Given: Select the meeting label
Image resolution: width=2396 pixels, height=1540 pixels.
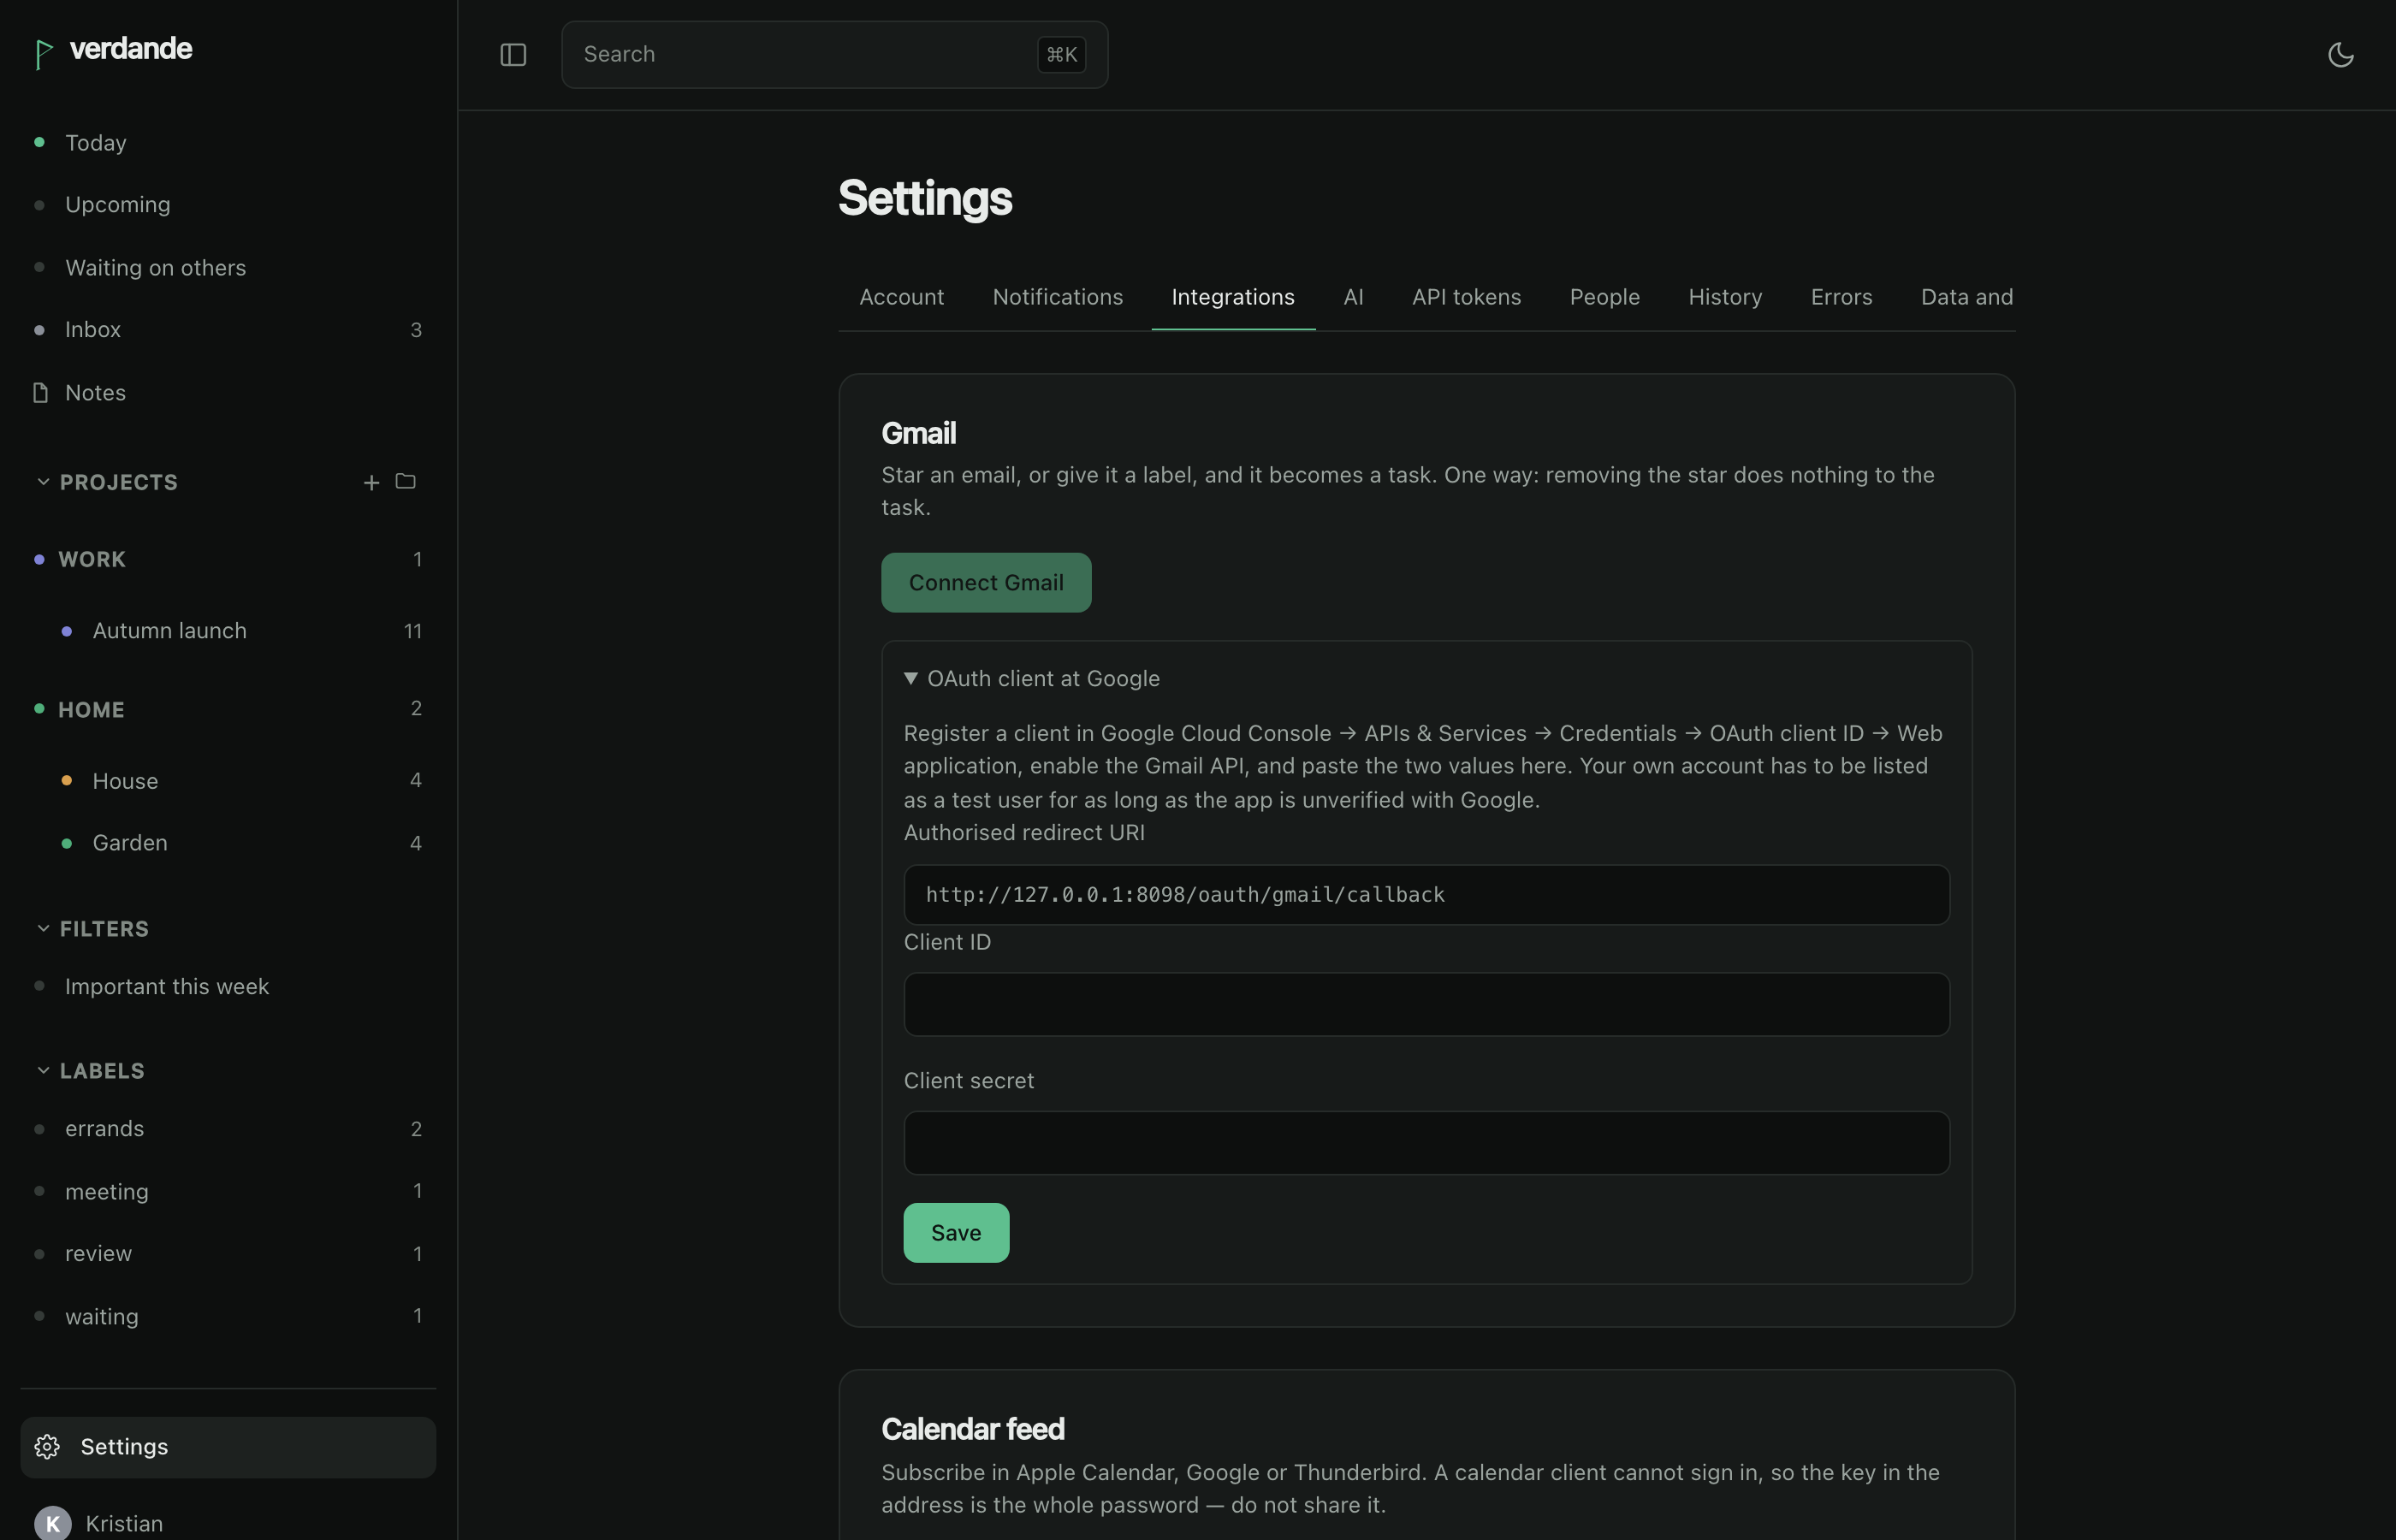Looking at the screenshot, I should point(228,1191).
